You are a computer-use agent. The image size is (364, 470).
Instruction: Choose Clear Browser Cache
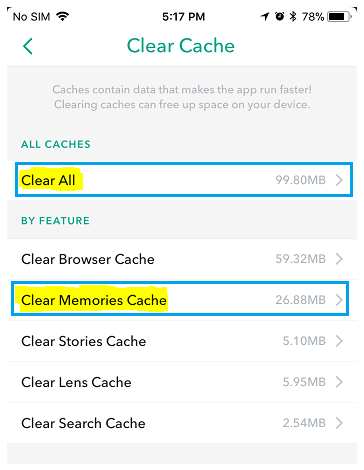point(182,259)
